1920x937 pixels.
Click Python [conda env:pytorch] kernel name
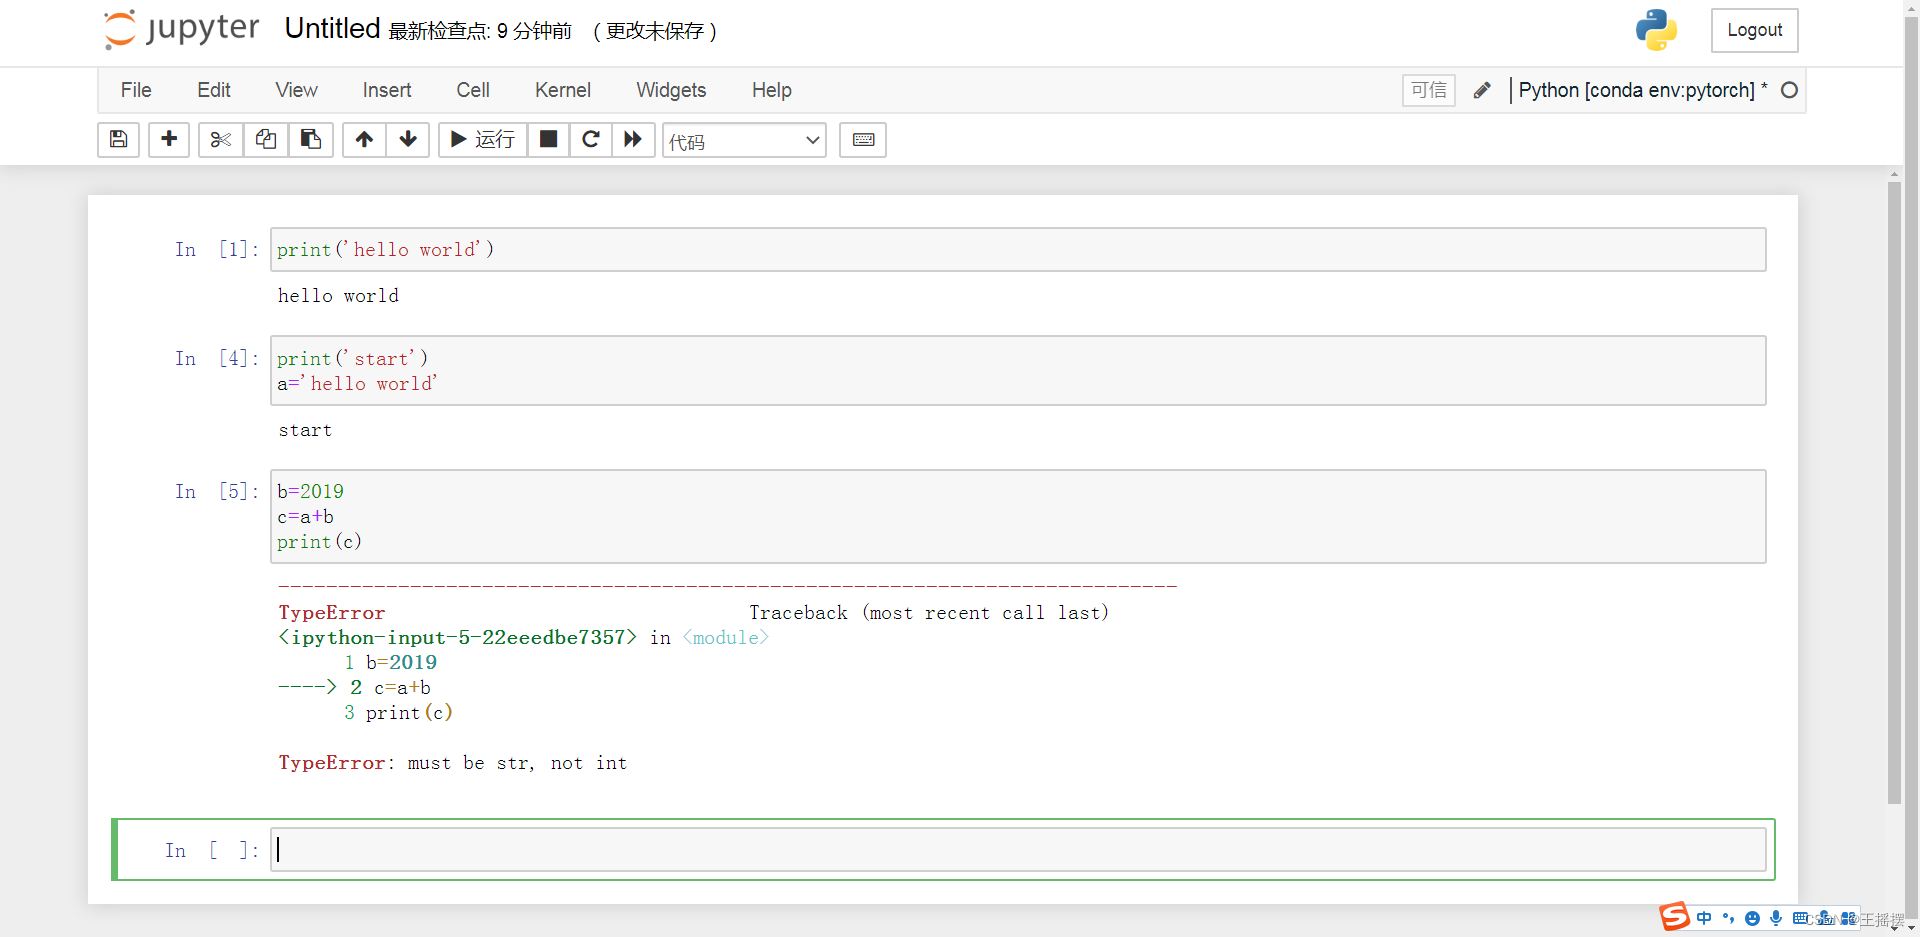1636,90
